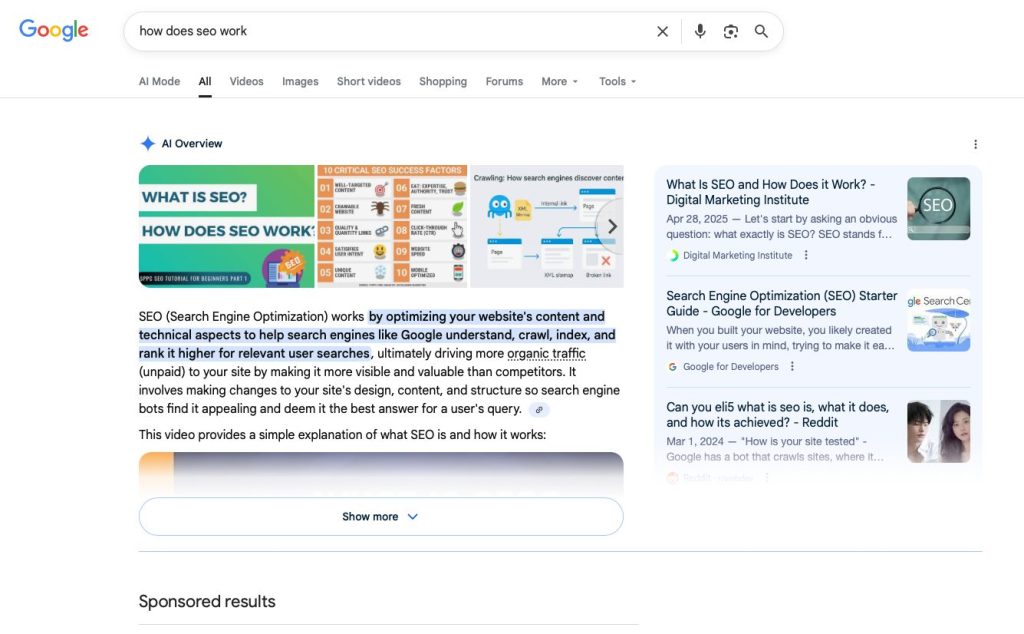Click the SEO magnifier thumbnail for Digital Marketing Institute
1024x634 pixels.
point(938,209)
